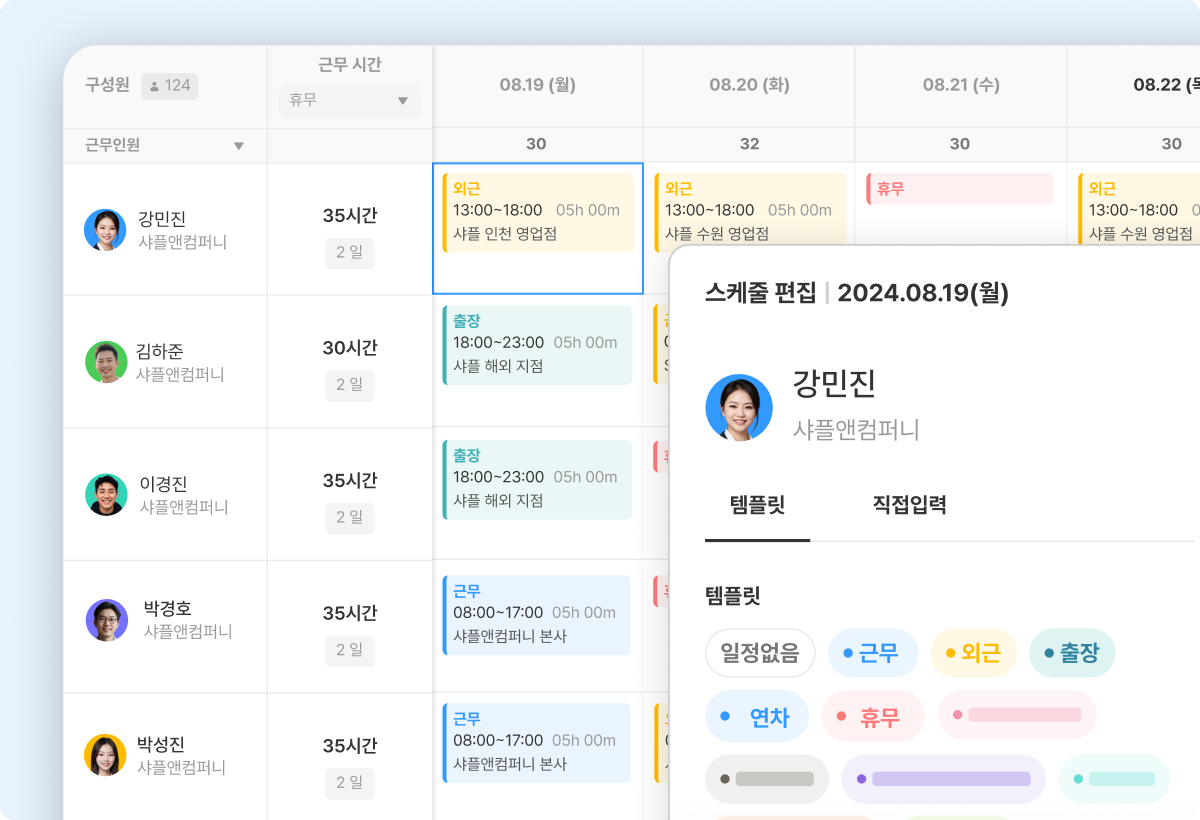This screenshot has width=1200, height=820.
Task: Select the 일정없음 template chip
Action: 760,654
